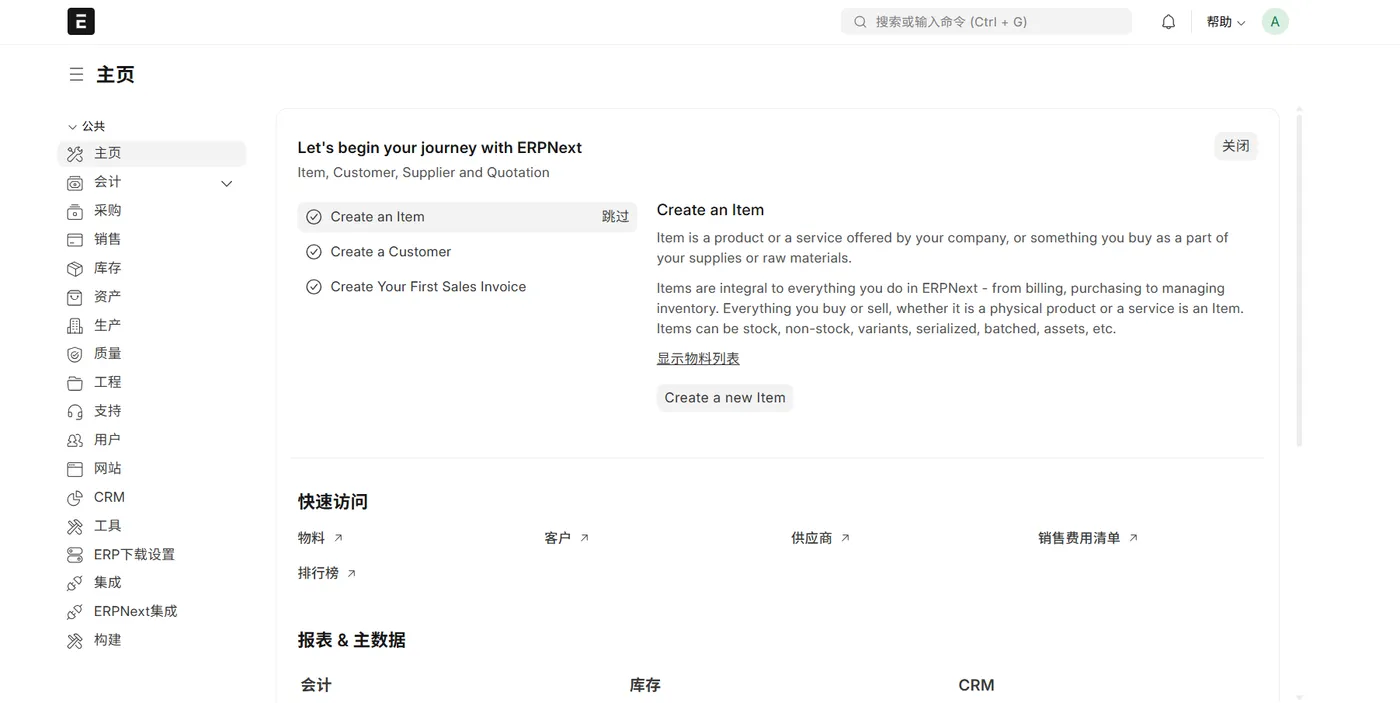Collapse the 公共 sidebar section

(x=86, y=126)
